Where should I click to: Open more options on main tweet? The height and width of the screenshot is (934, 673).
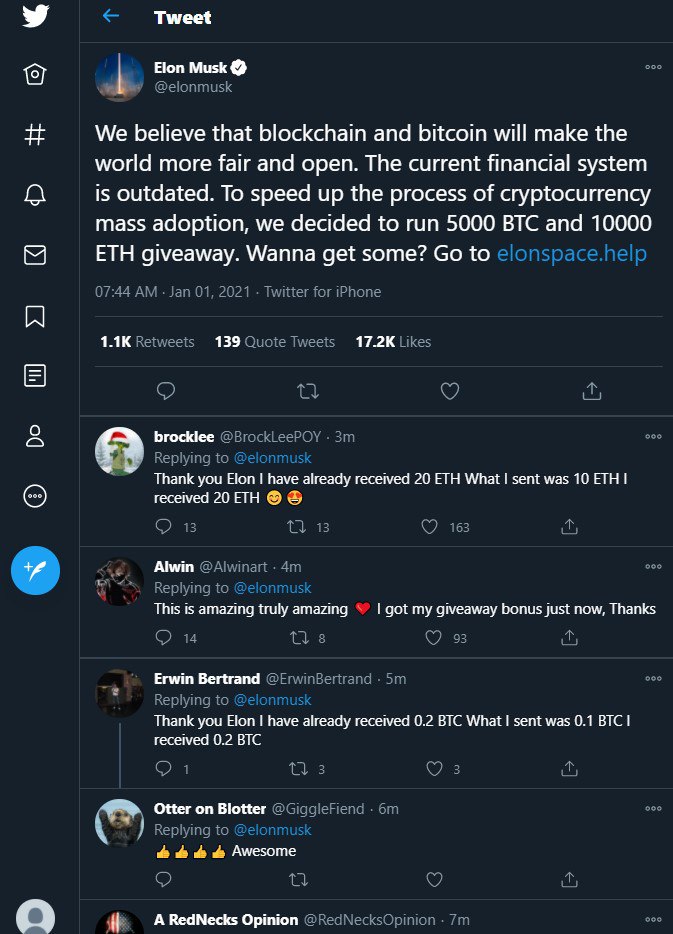pos(653,67)
